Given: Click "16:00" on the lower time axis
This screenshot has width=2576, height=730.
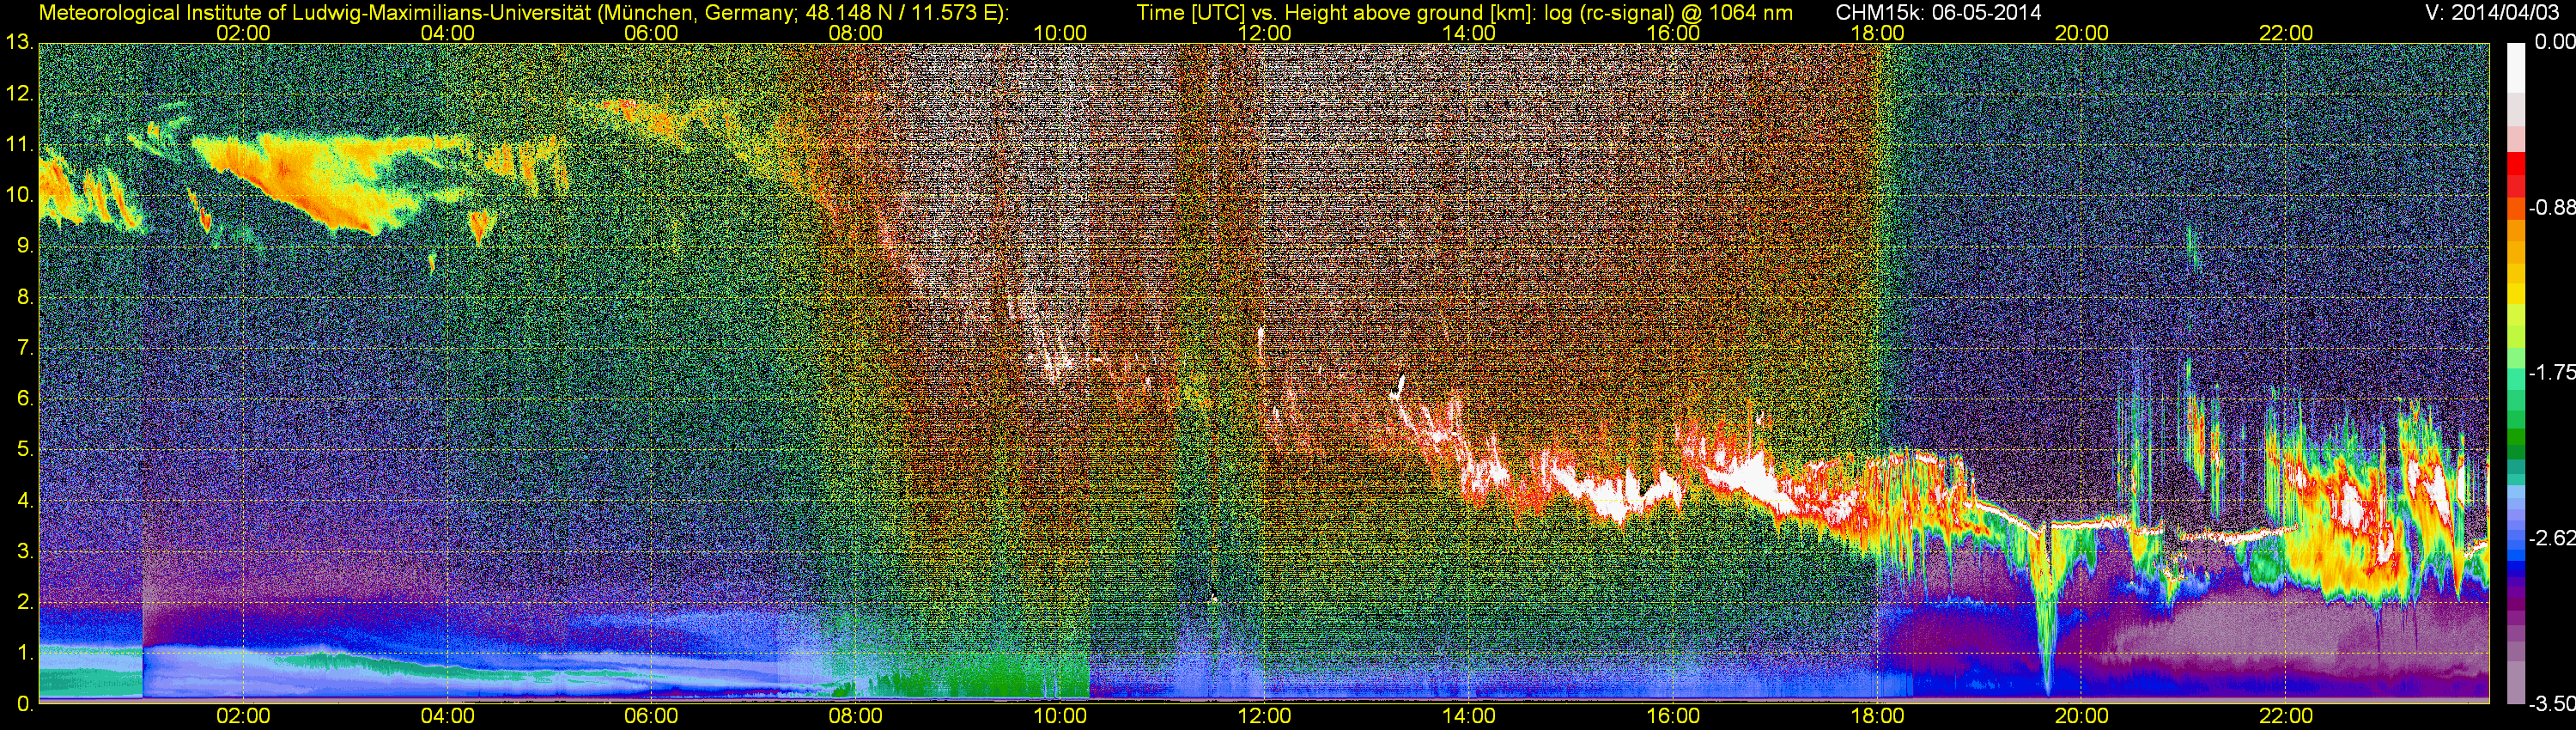Looking at the screenshot, I should (1673, 716).
